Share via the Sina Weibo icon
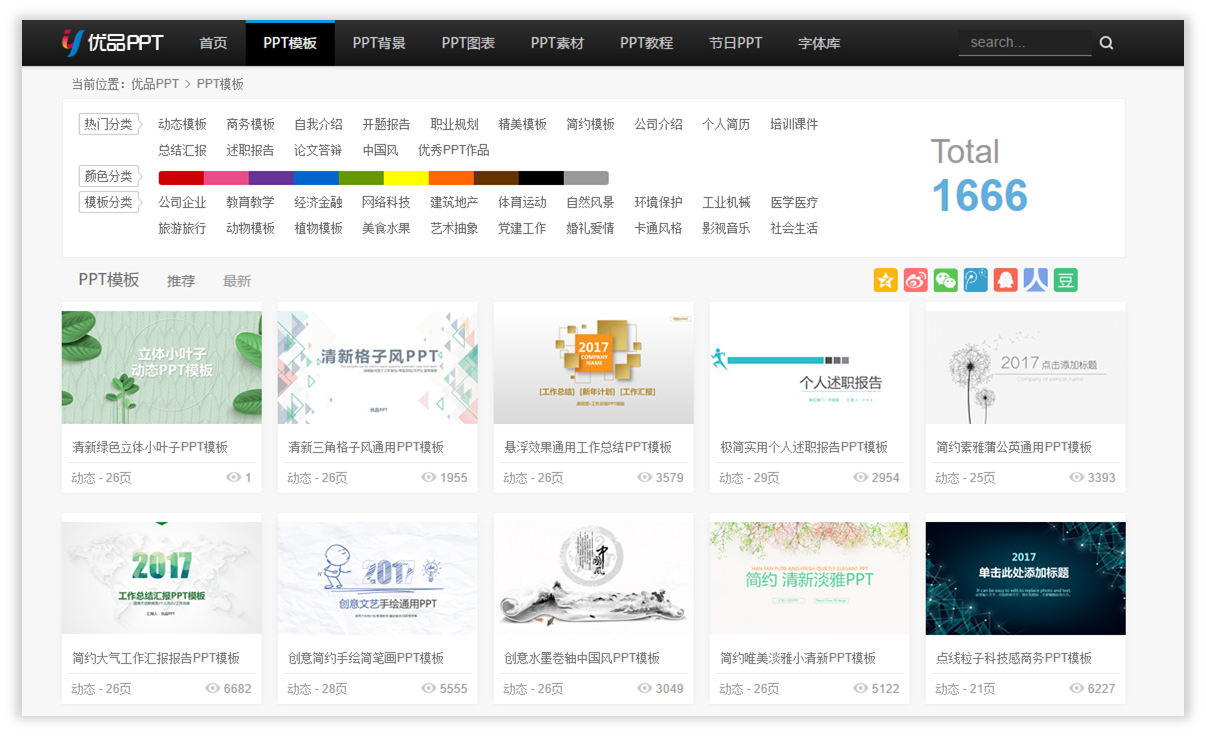Viewport: 1206px width, 736px height. (x=915, y=280)
